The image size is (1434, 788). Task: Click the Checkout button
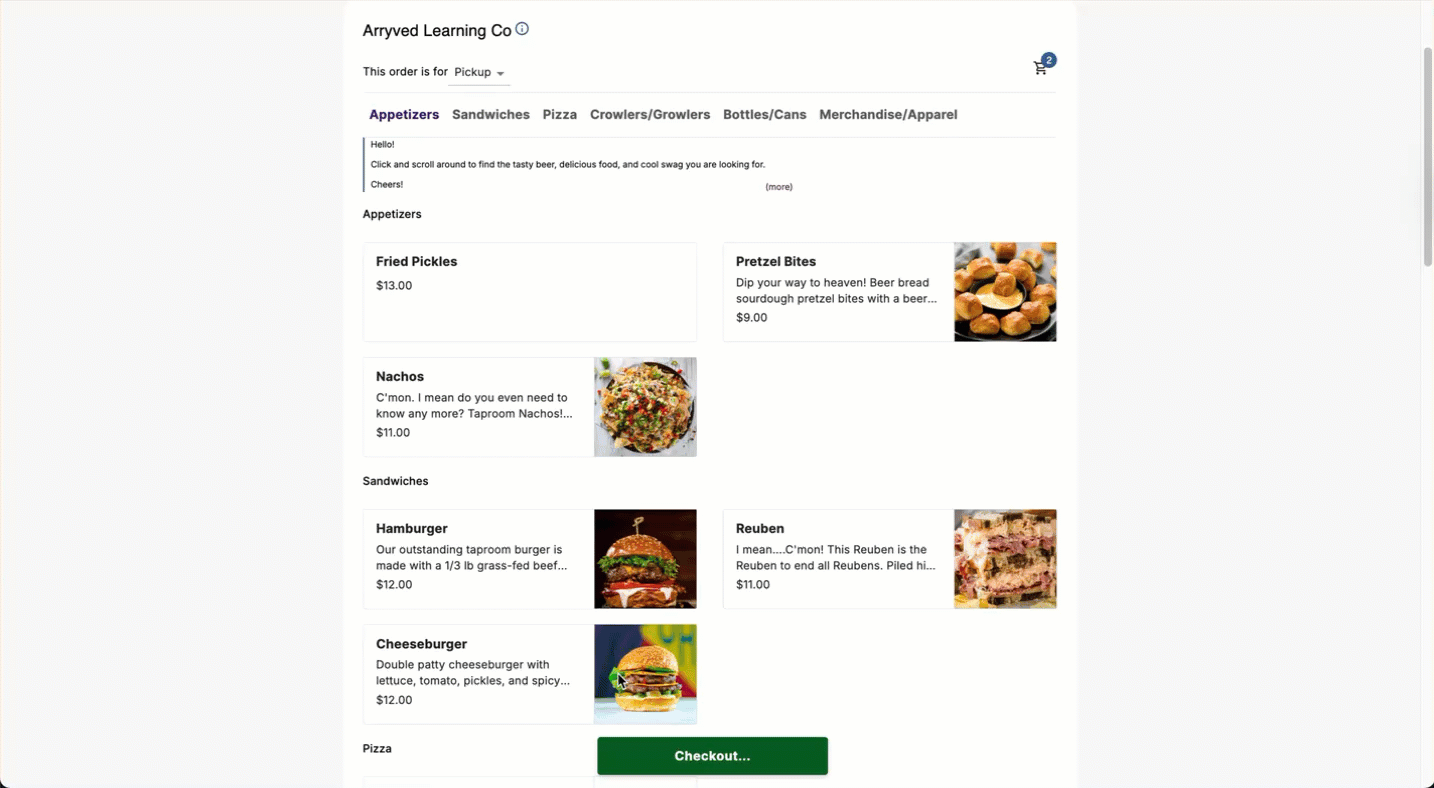click(x=712, y=756)
